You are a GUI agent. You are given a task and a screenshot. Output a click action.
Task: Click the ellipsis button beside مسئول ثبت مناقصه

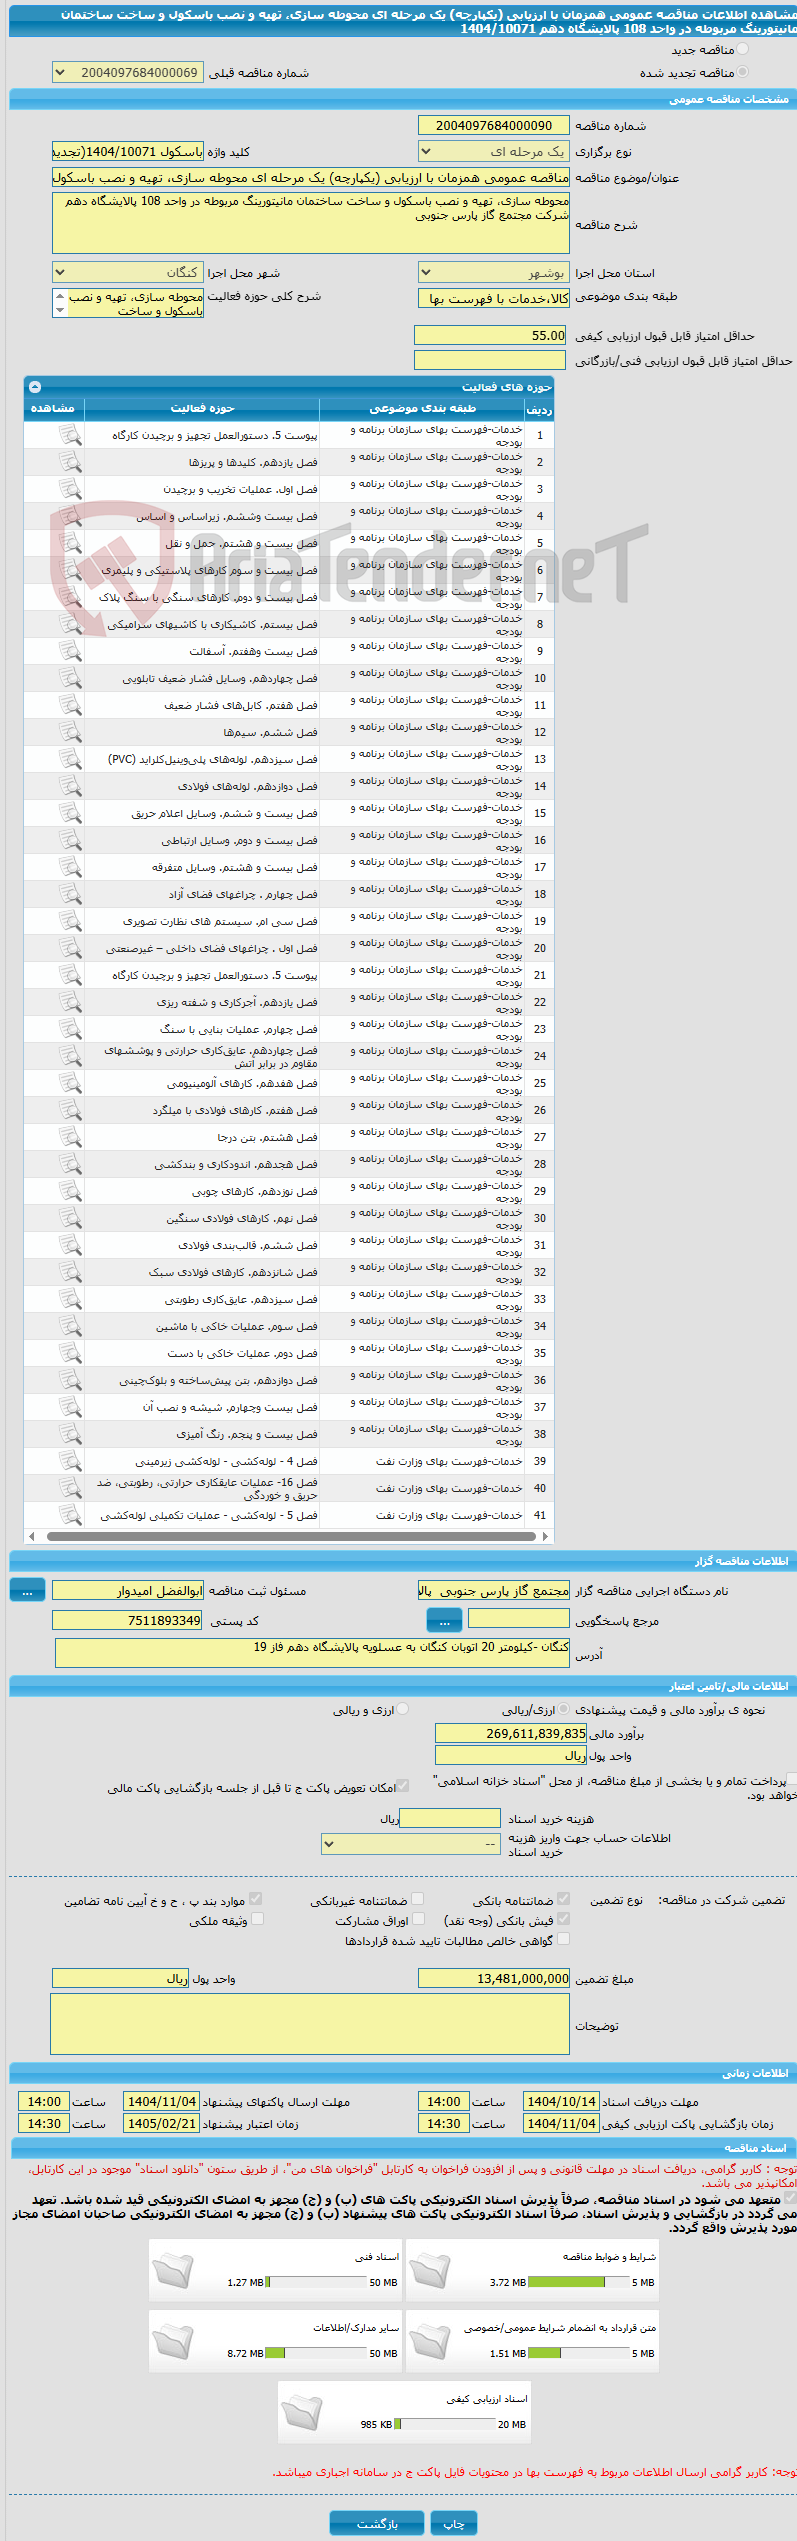(27, 1590)
